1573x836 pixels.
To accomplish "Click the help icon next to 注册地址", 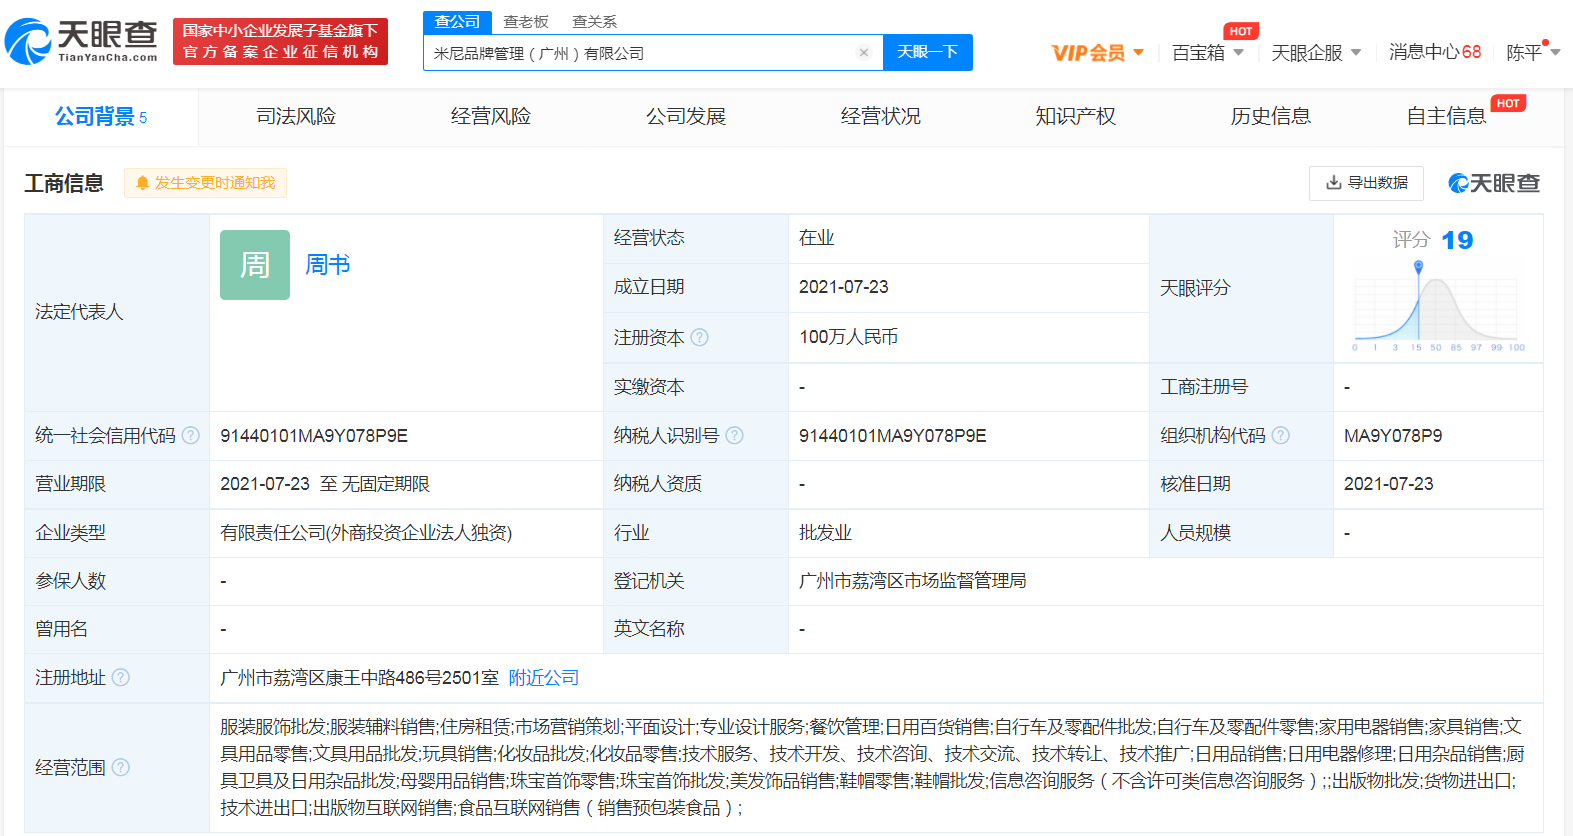I will click(121, 678).
